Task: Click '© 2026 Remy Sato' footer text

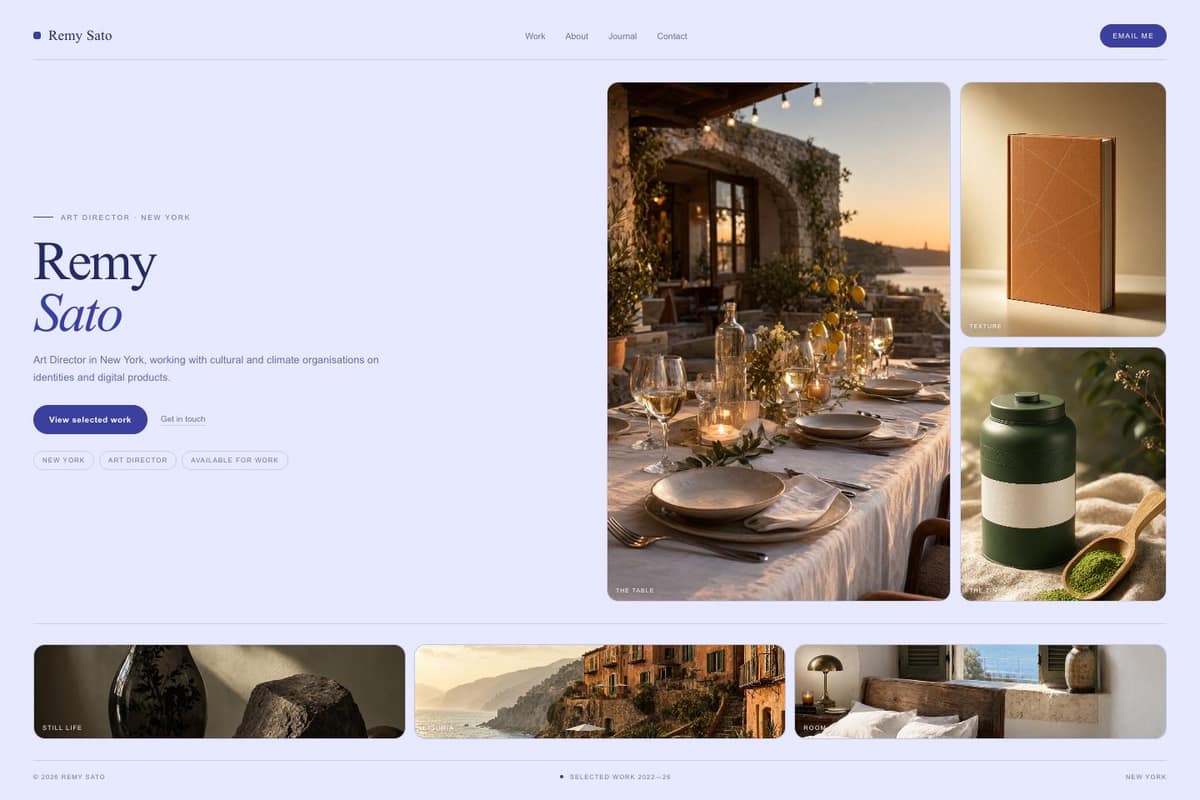Action: (69, 777)
